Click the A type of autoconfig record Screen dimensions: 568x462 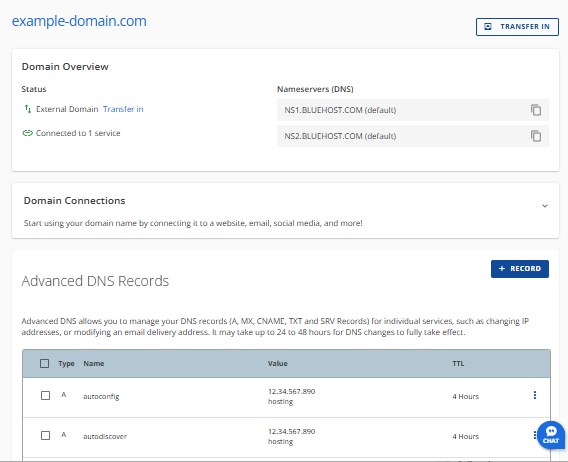click(64, 395)
